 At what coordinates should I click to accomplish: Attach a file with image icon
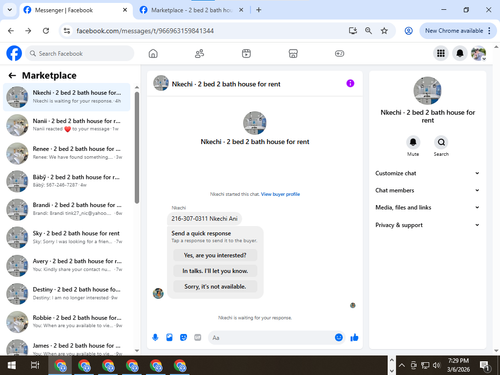pos(169,338)
